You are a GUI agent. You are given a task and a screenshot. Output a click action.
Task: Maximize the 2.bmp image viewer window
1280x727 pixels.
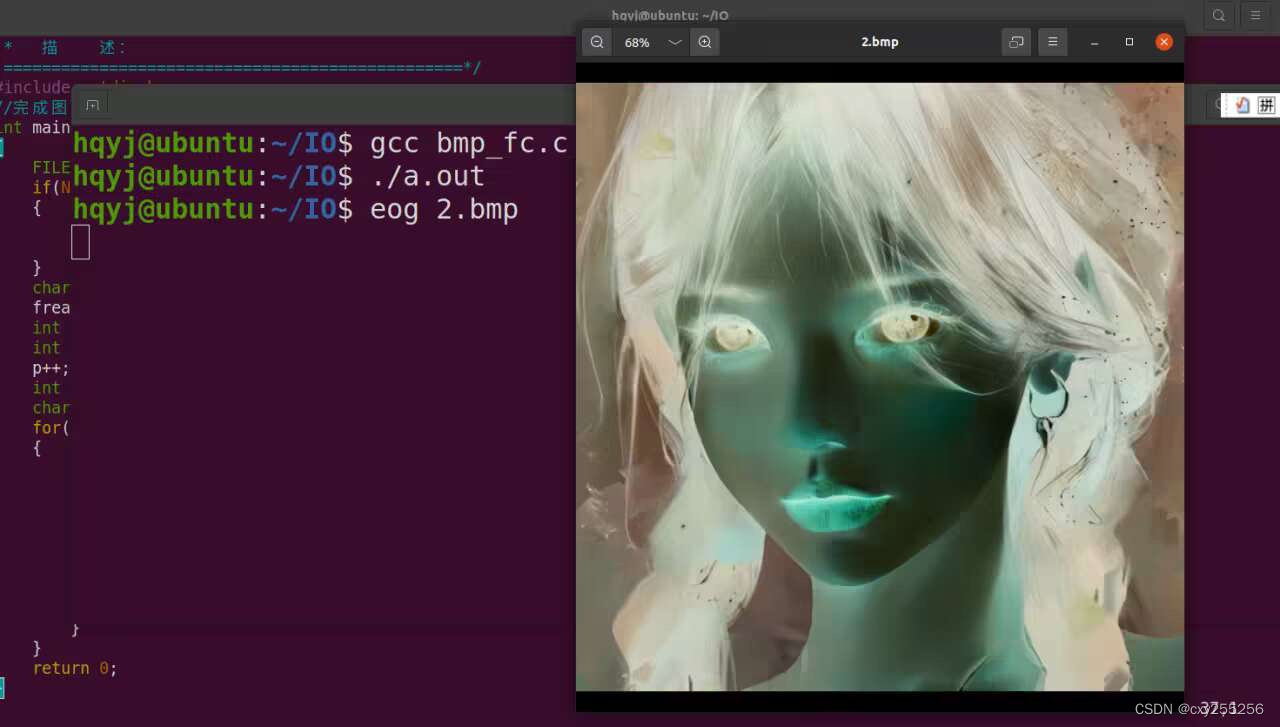point(1129,42)
